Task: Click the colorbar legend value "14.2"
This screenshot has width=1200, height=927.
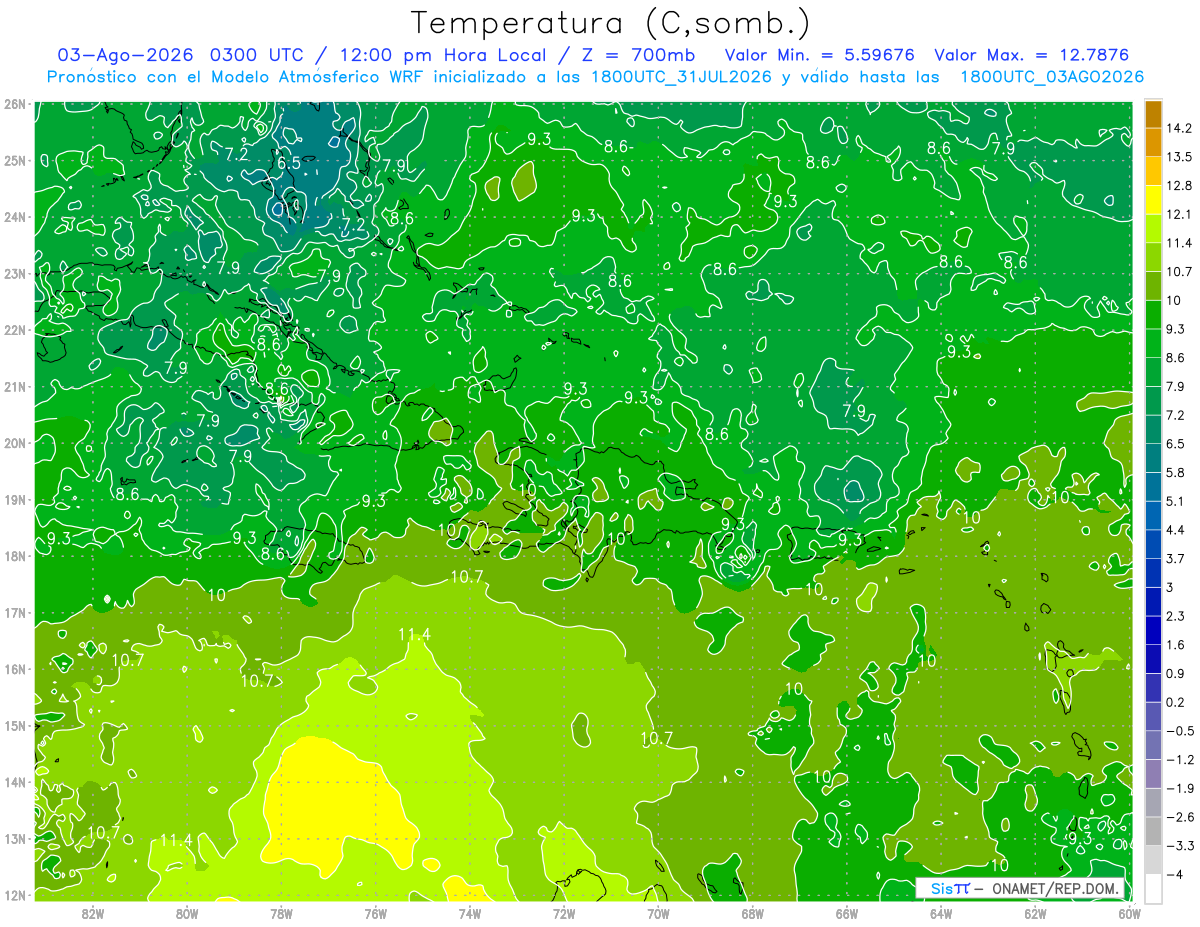Action: pos(1179,128)
